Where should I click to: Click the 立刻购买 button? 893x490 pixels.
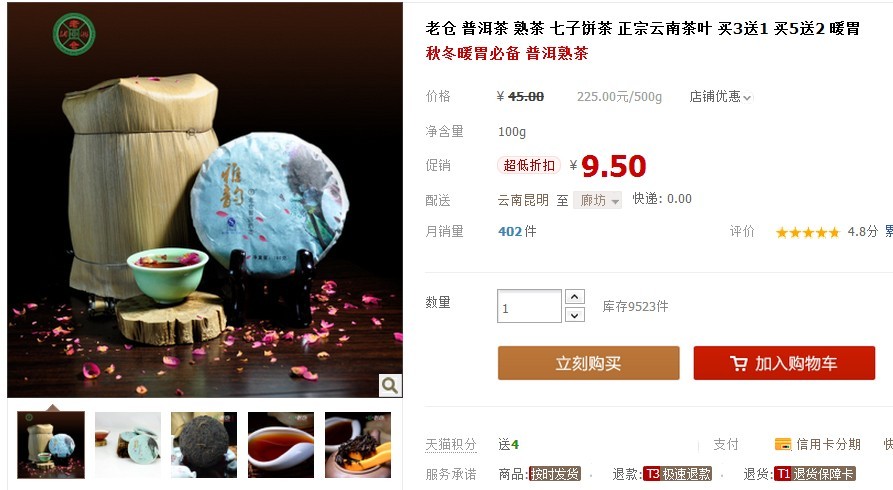tap(588, 363)
